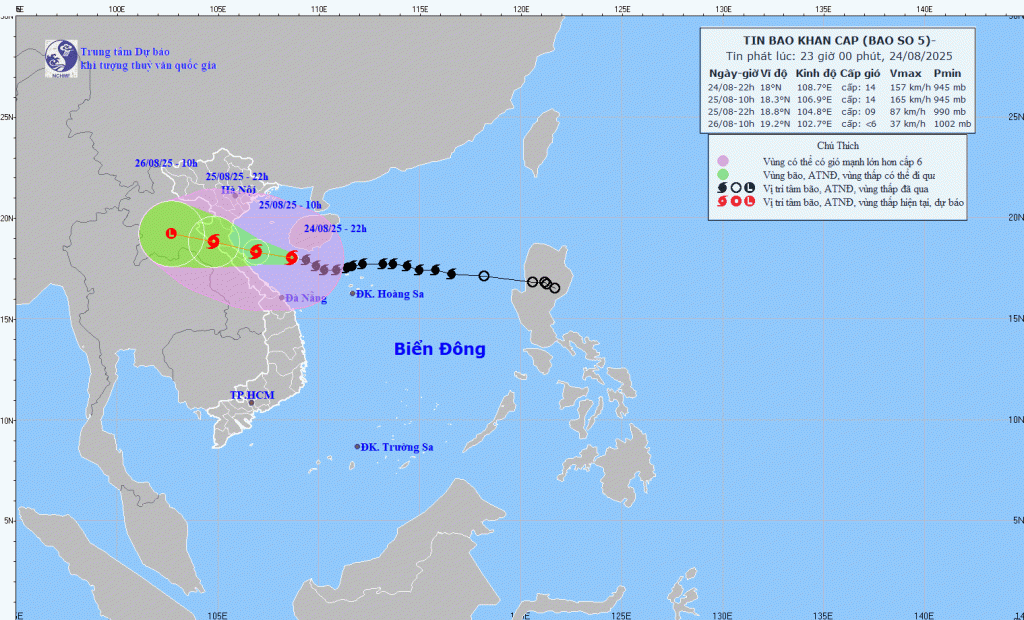1024x620 pixels.
Task: Click green storm-path legend swatch
Action: point(722,174)
